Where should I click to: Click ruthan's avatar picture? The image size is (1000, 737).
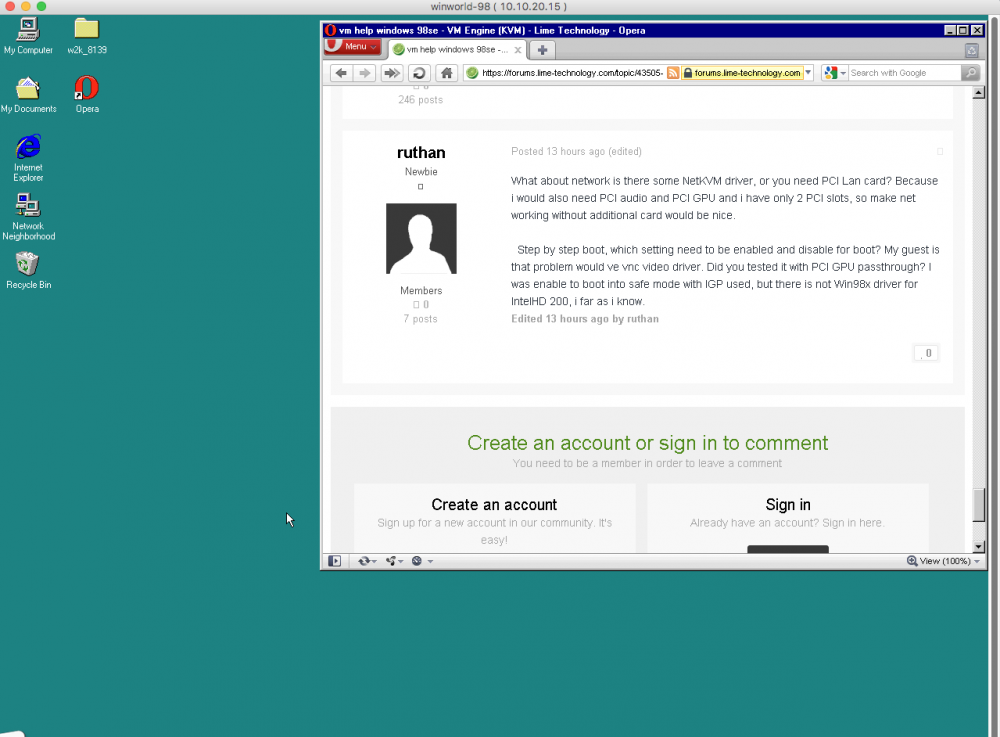click(421, 238)
